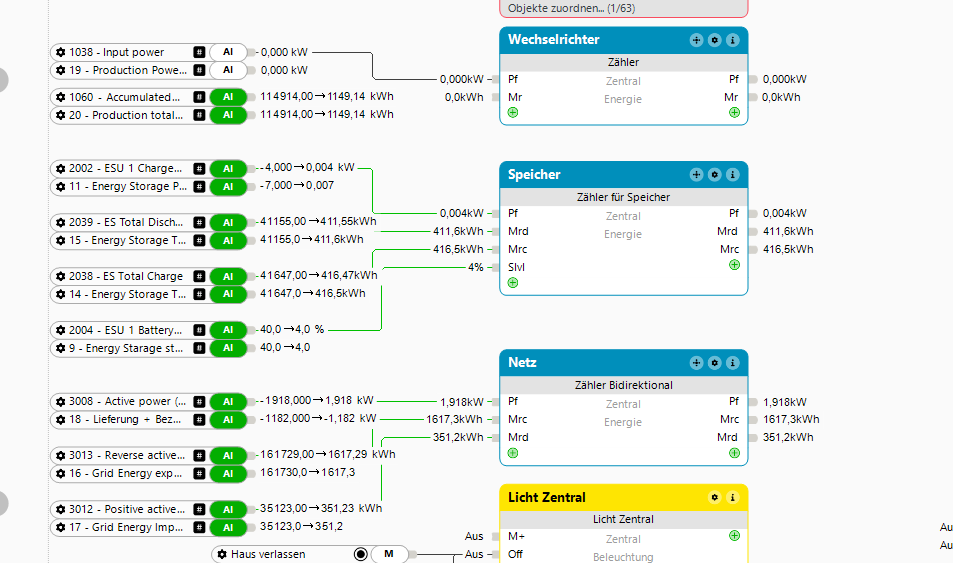
Task: Add output with green plus below Speicher Mrc output
Action: [734, 265]
